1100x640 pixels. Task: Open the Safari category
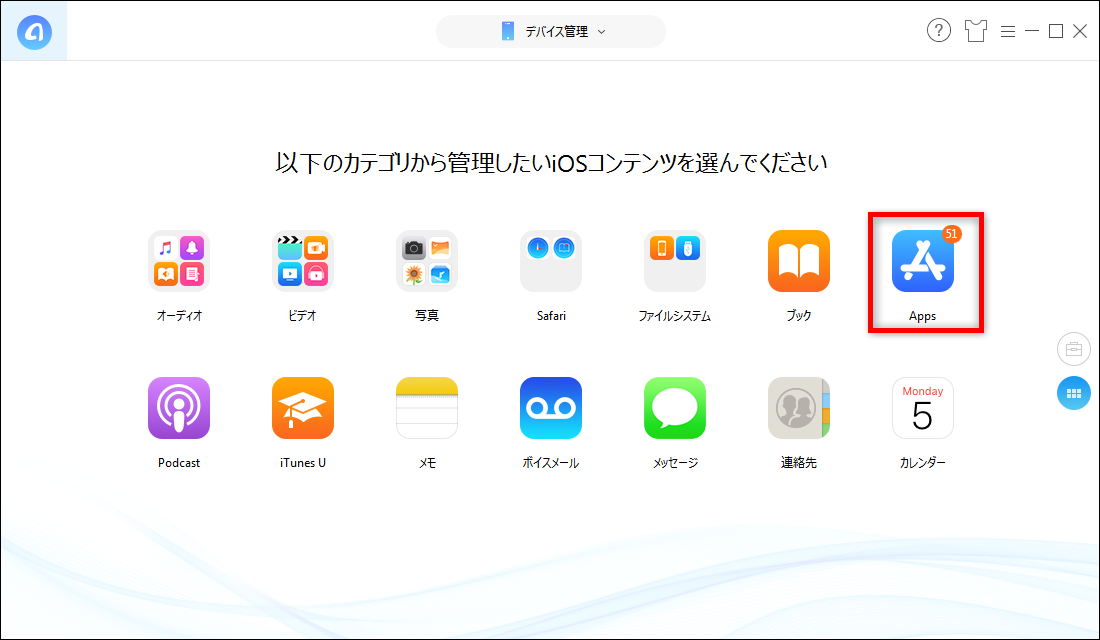[x=551, y=260]
